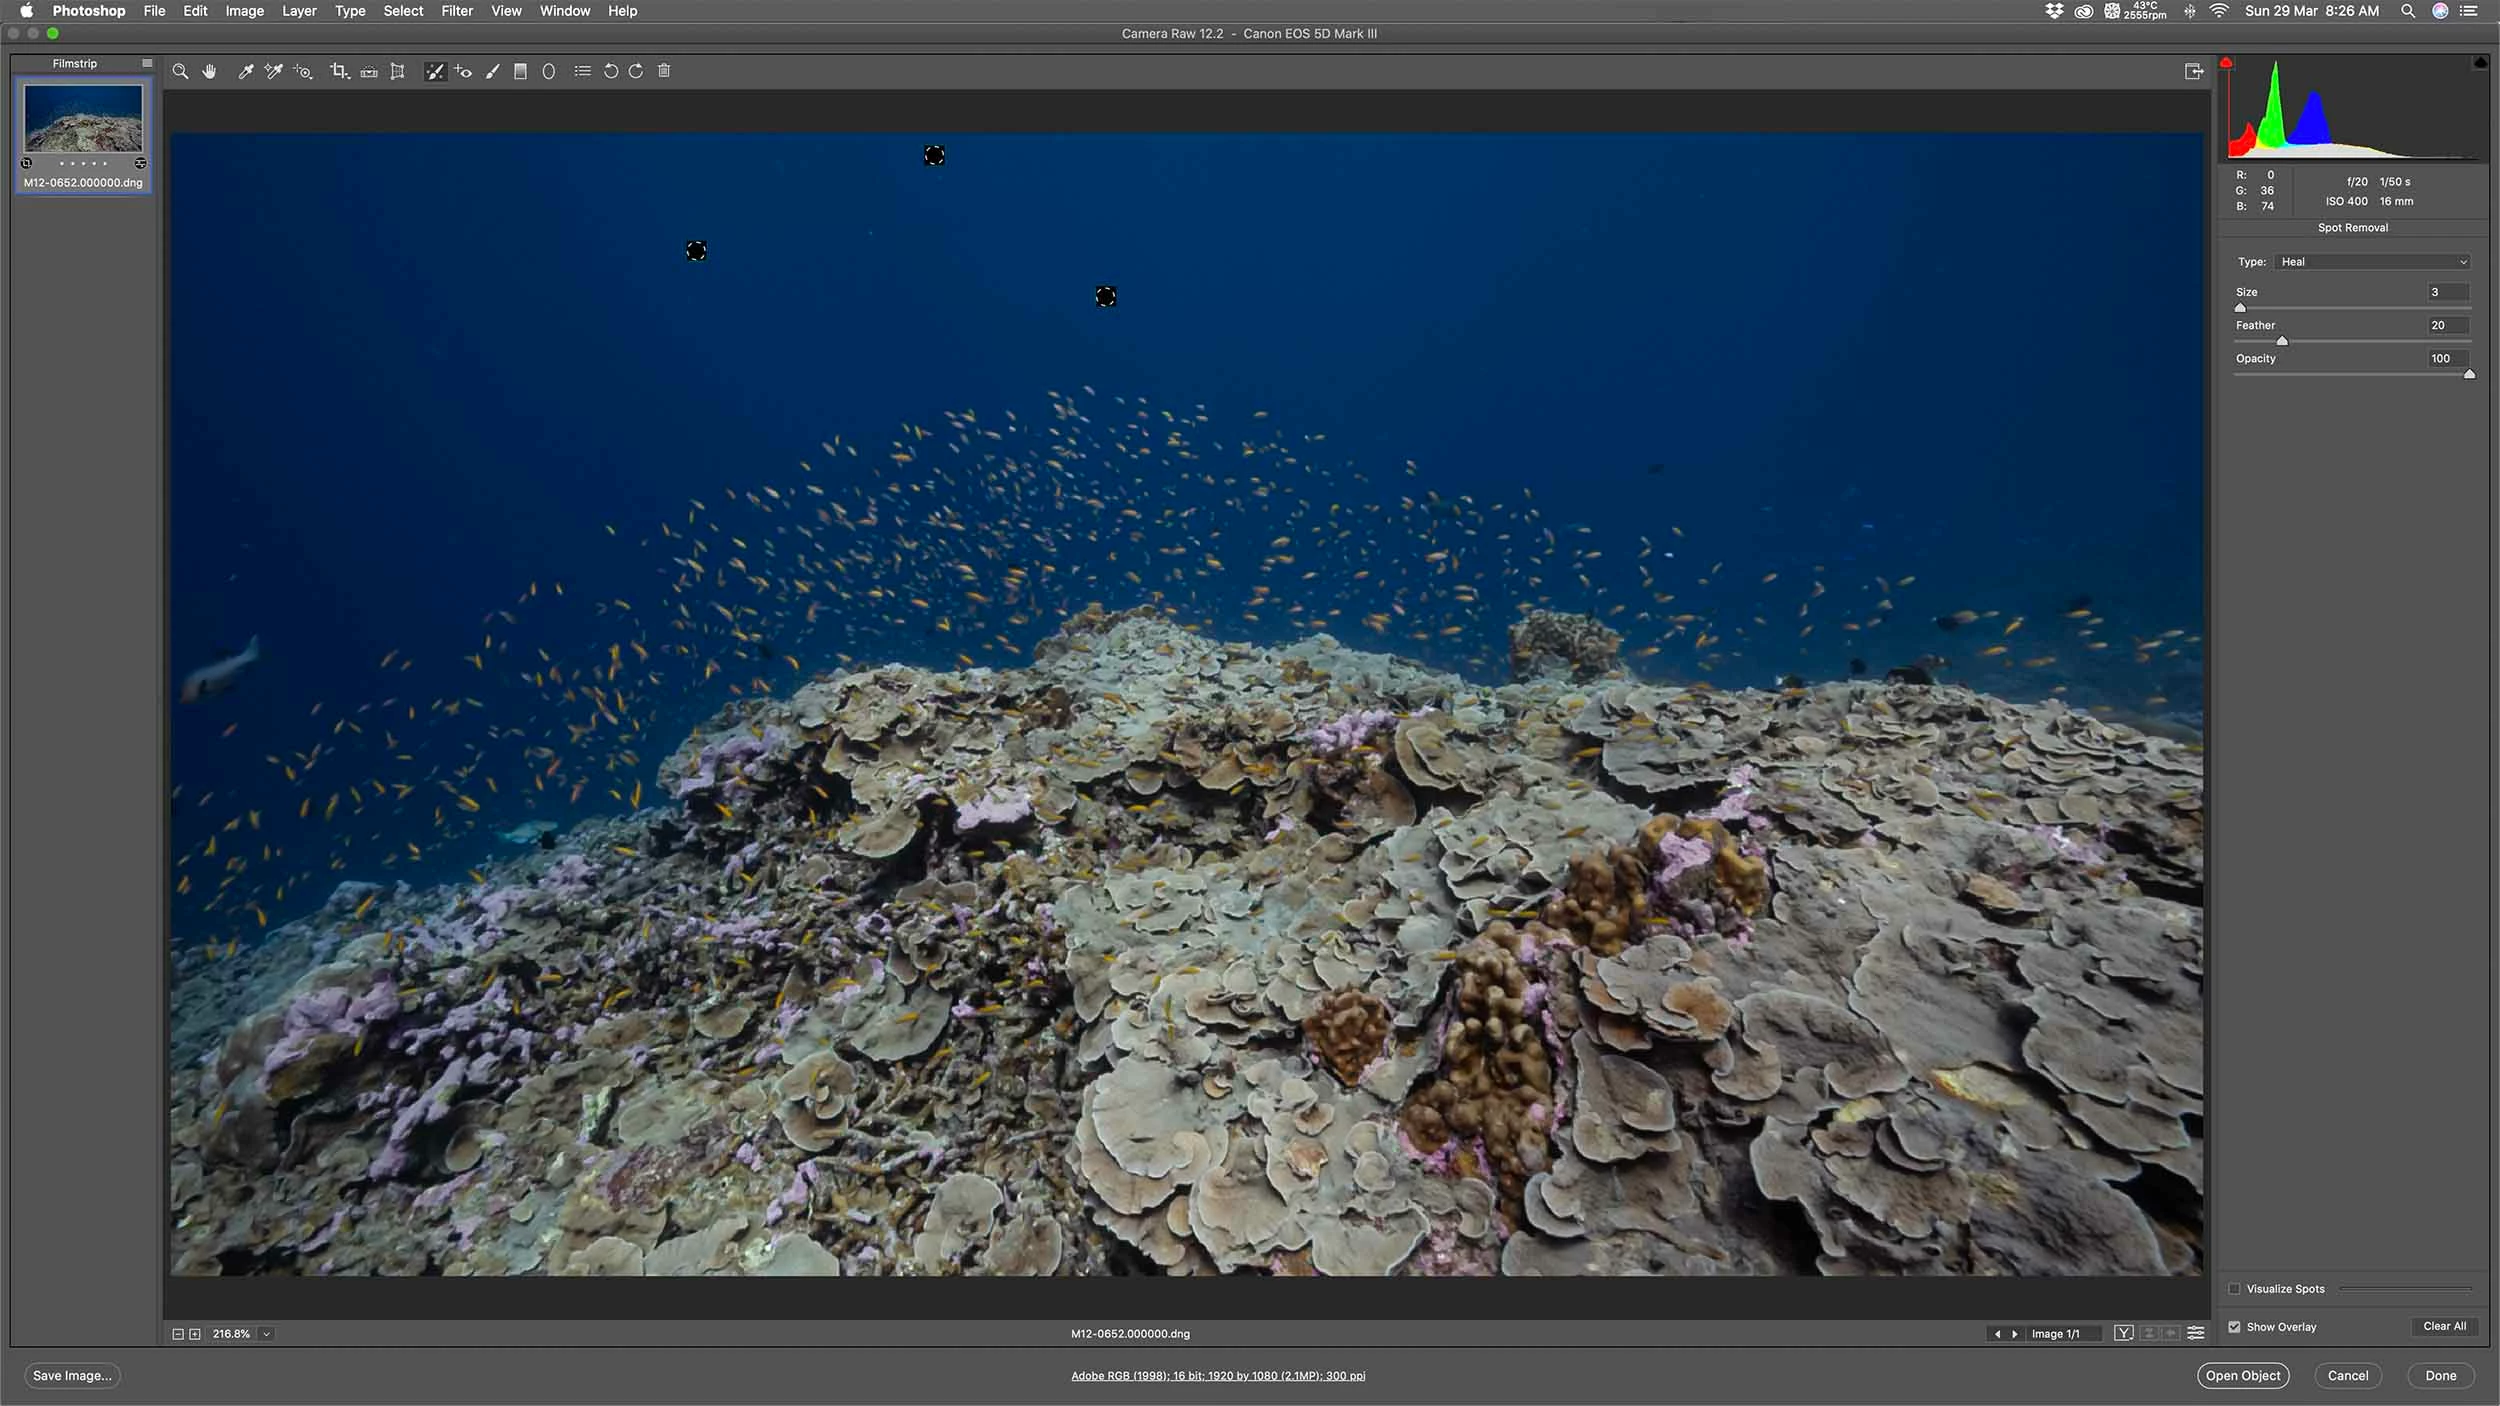Uncheck the Show Overlay checkbox

(x=2234, y=1327)
